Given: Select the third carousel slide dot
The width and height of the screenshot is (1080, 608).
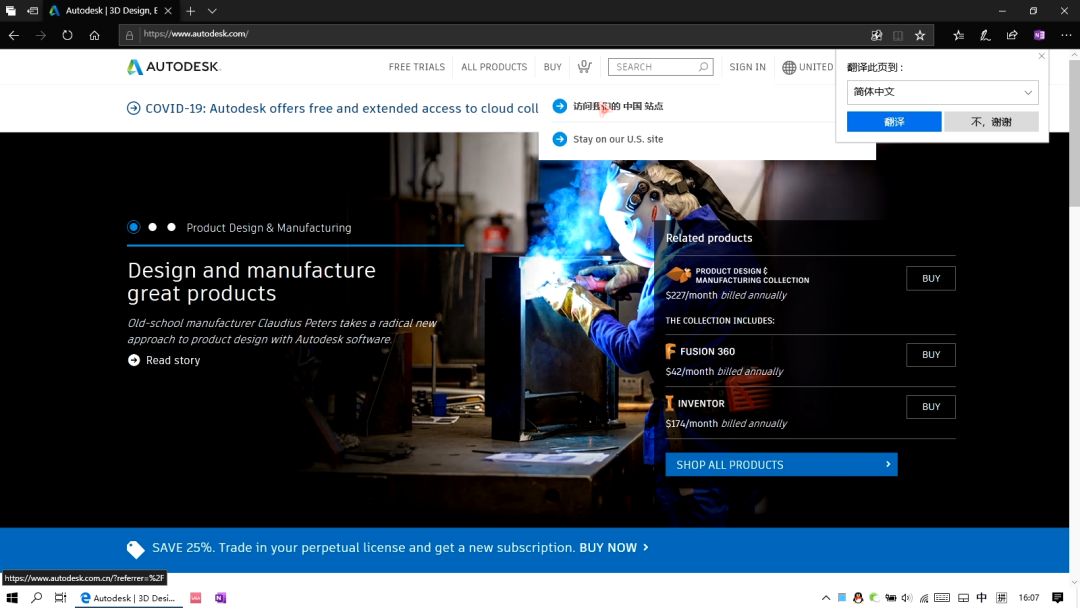Looking at the screenshot, I should [x=172, y=227].
